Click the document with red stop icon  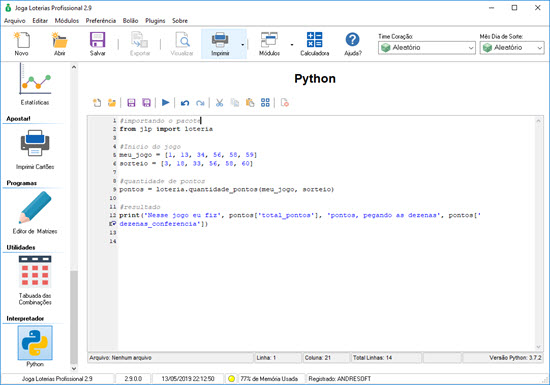[284, 103]
